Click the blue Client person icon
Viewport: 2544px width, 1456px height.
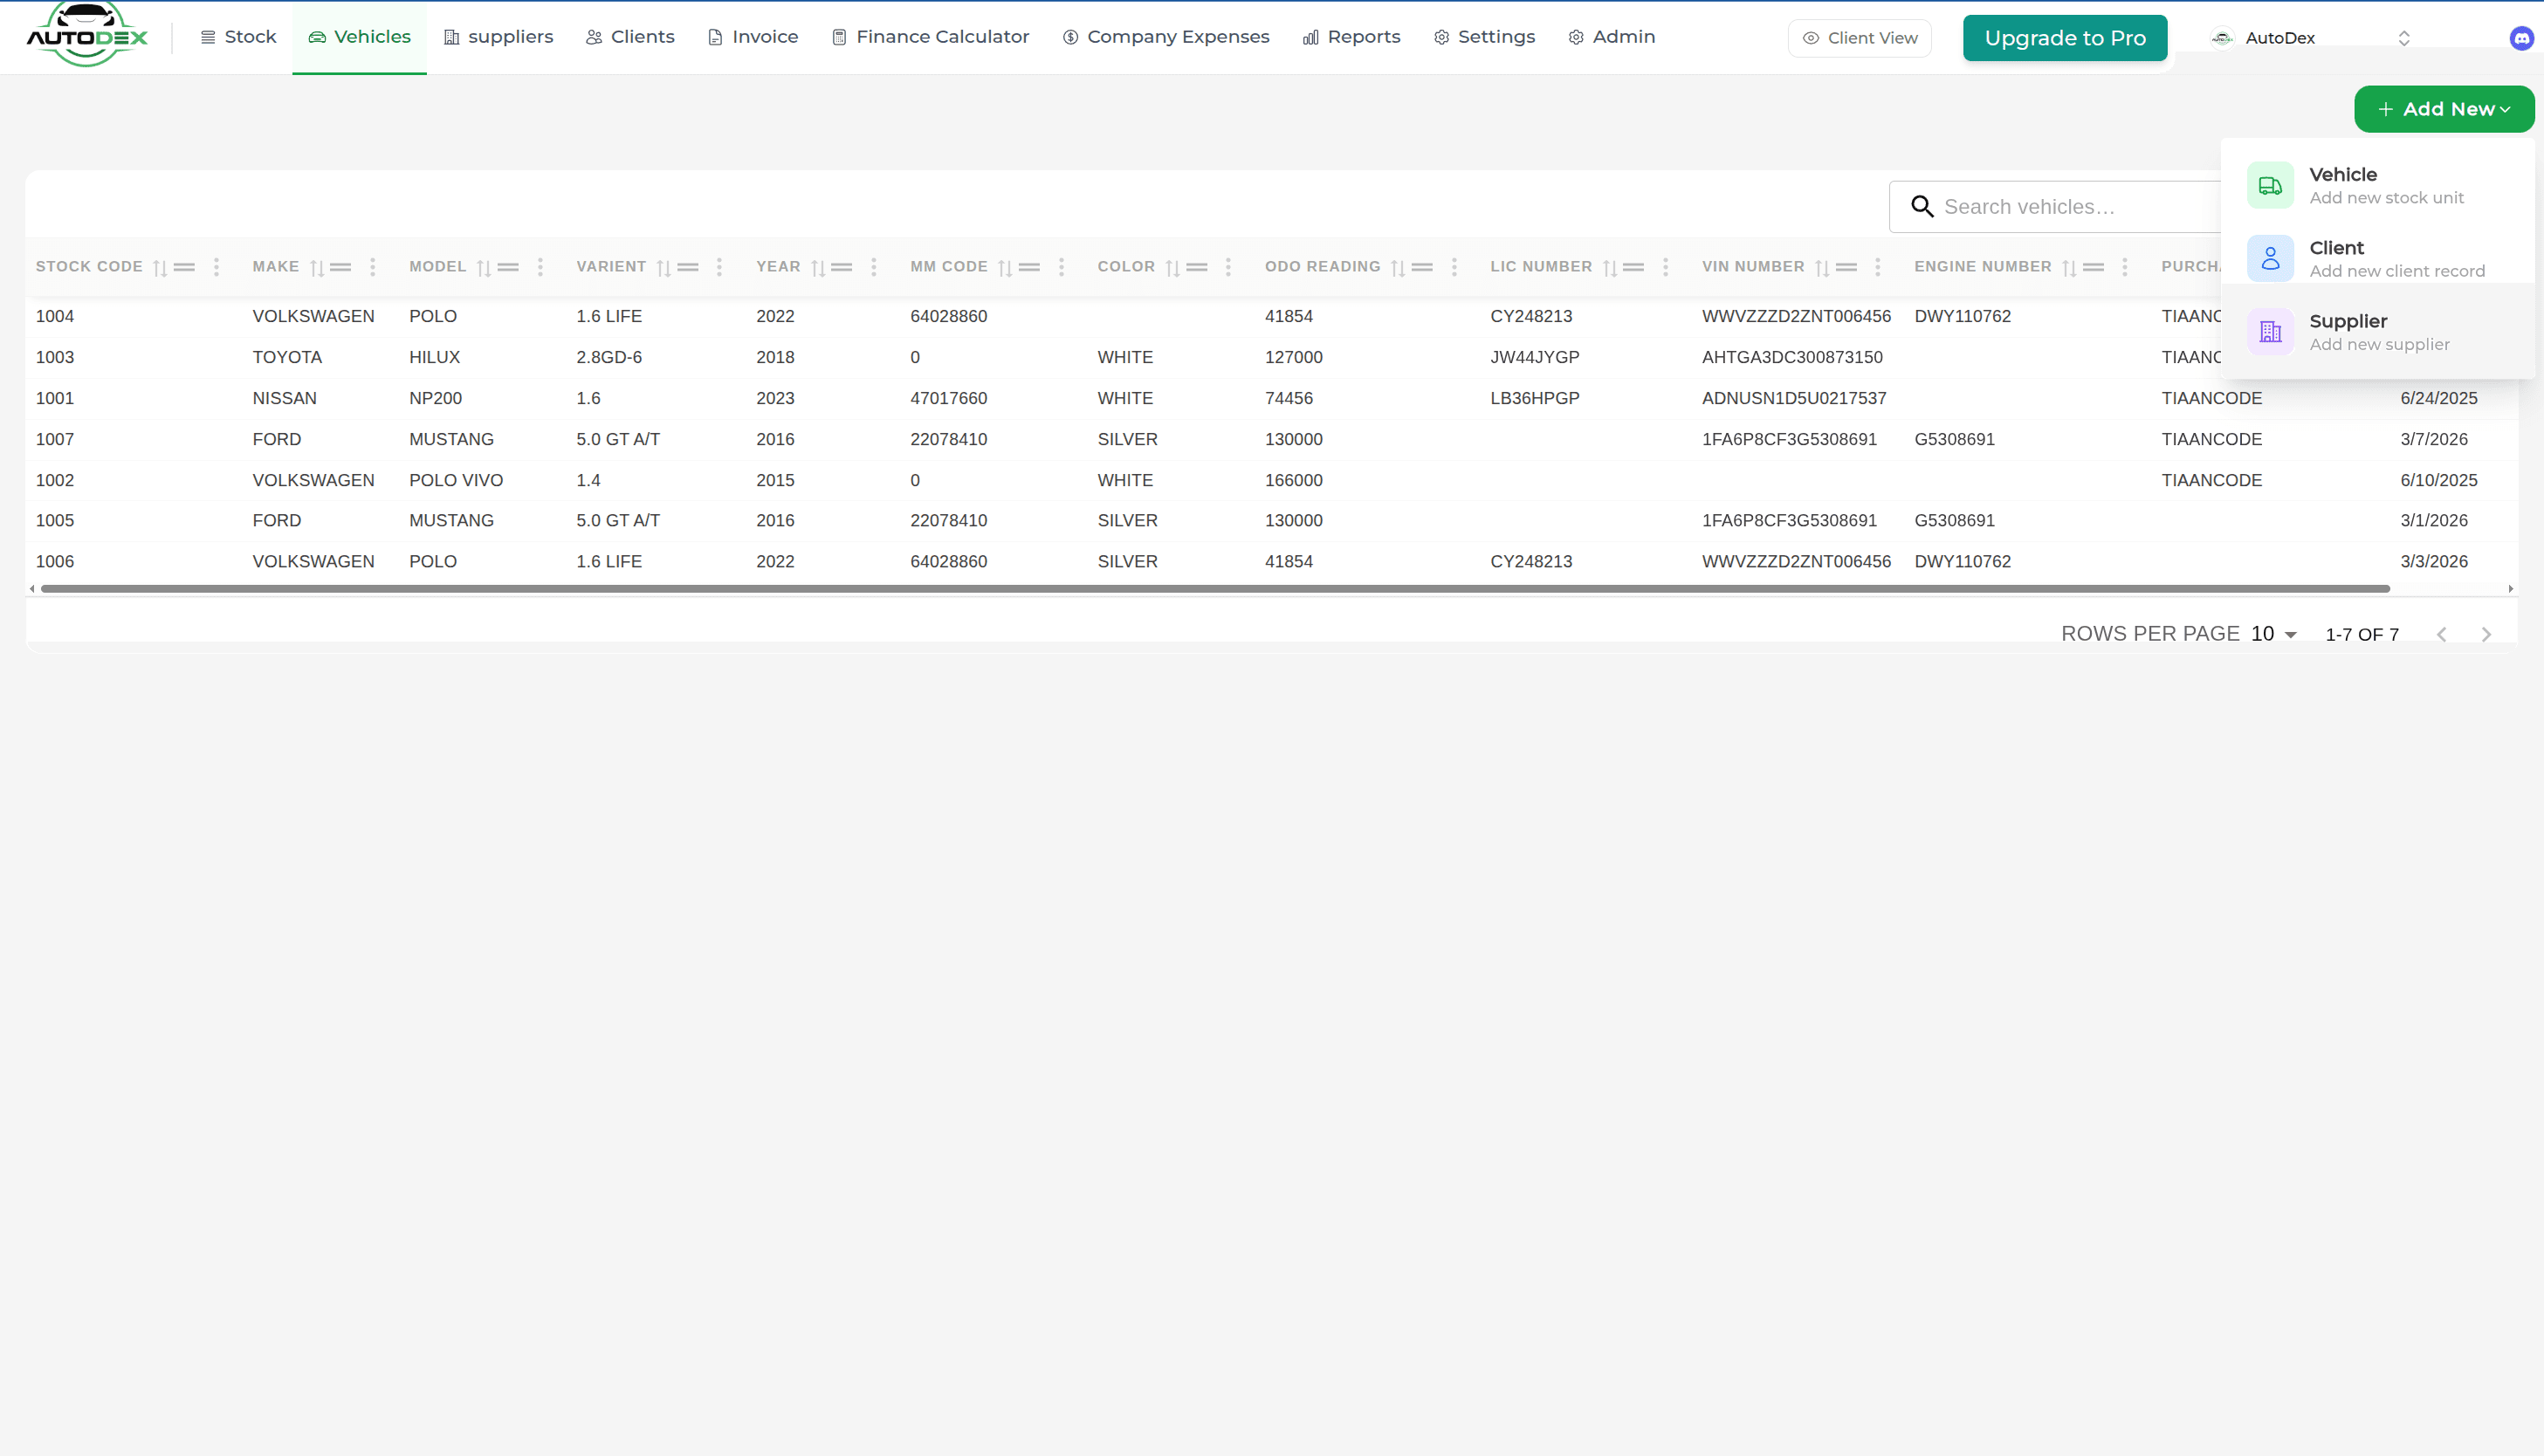pyautogui.click(x=2270, y=259)
